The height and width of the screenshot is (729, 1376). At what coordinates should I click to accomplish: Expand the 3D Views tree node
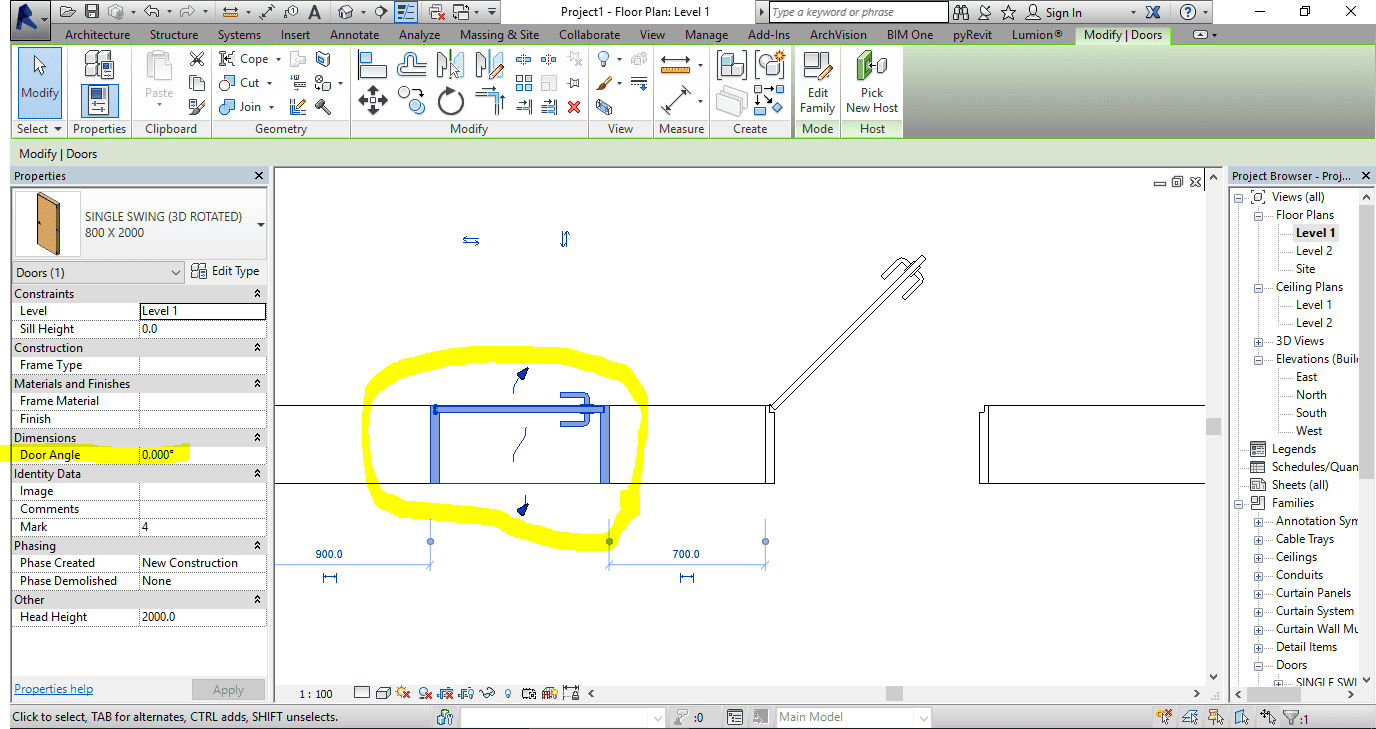(1259, 342)
